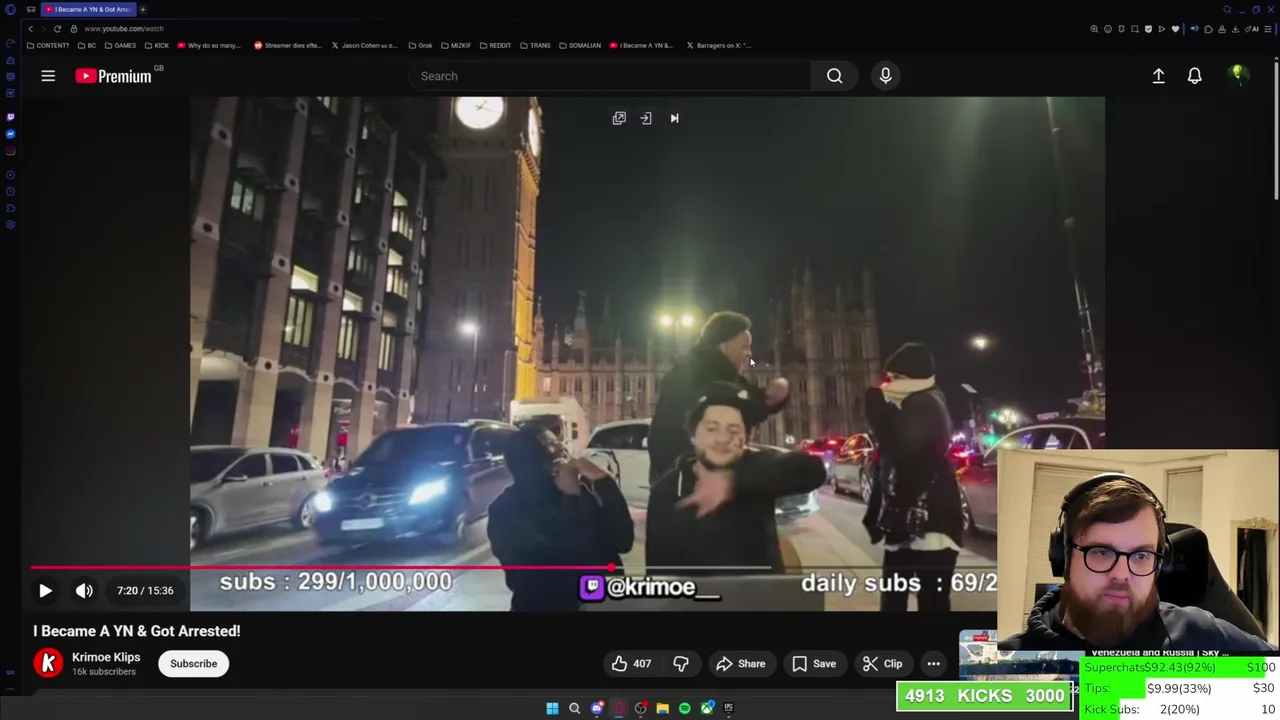
Task: Go to YouTube Premium home logo
Action: (x=113, y=76)
